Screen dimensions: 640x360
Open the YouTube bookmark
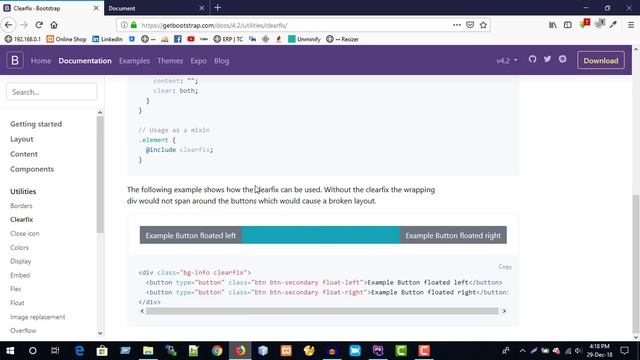191,39
